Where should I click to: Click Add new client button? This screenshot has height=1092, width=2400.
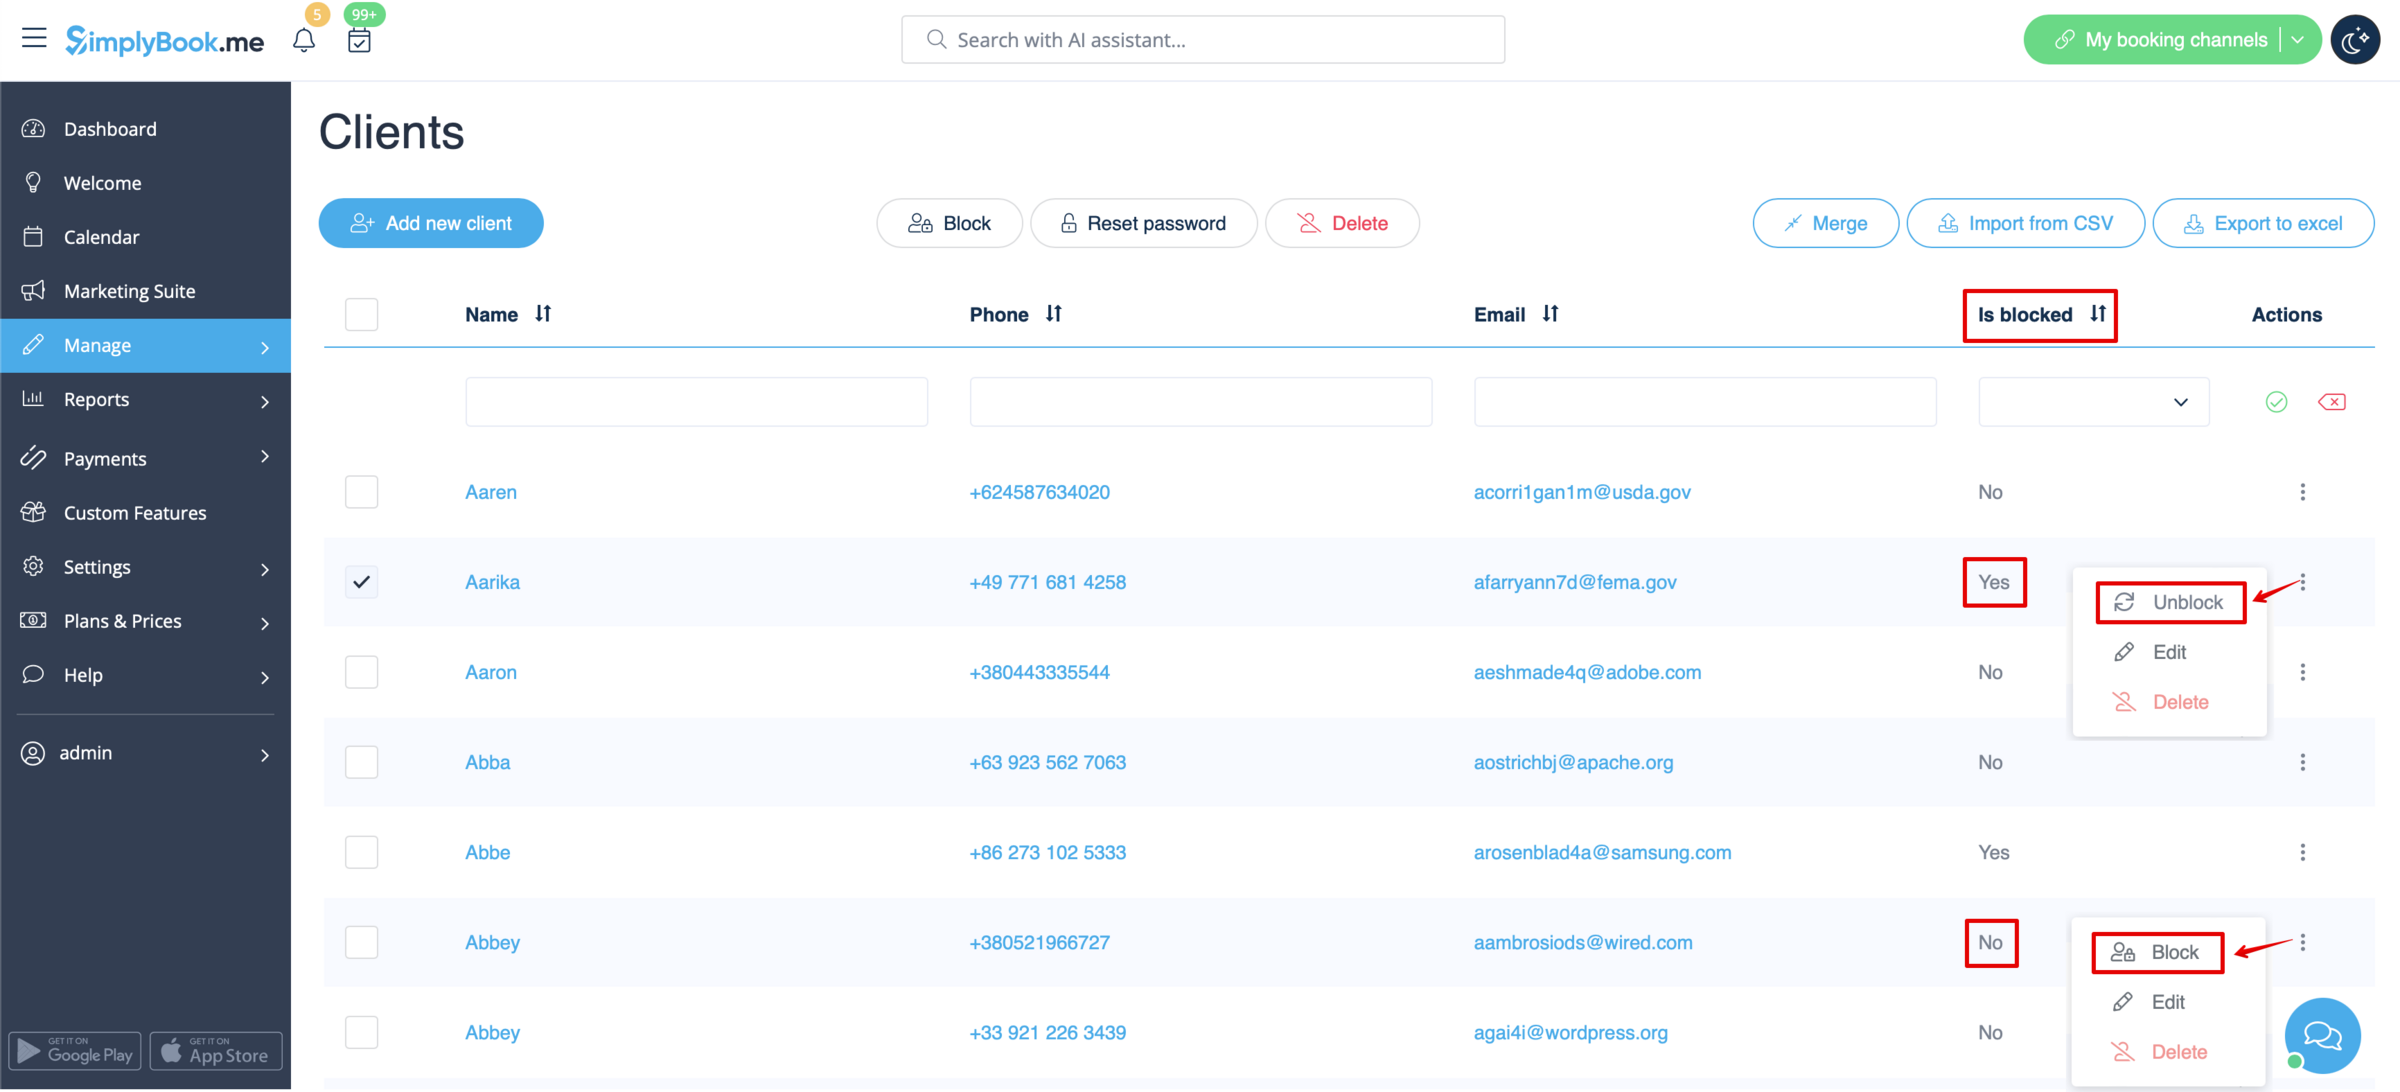[431, 223]
